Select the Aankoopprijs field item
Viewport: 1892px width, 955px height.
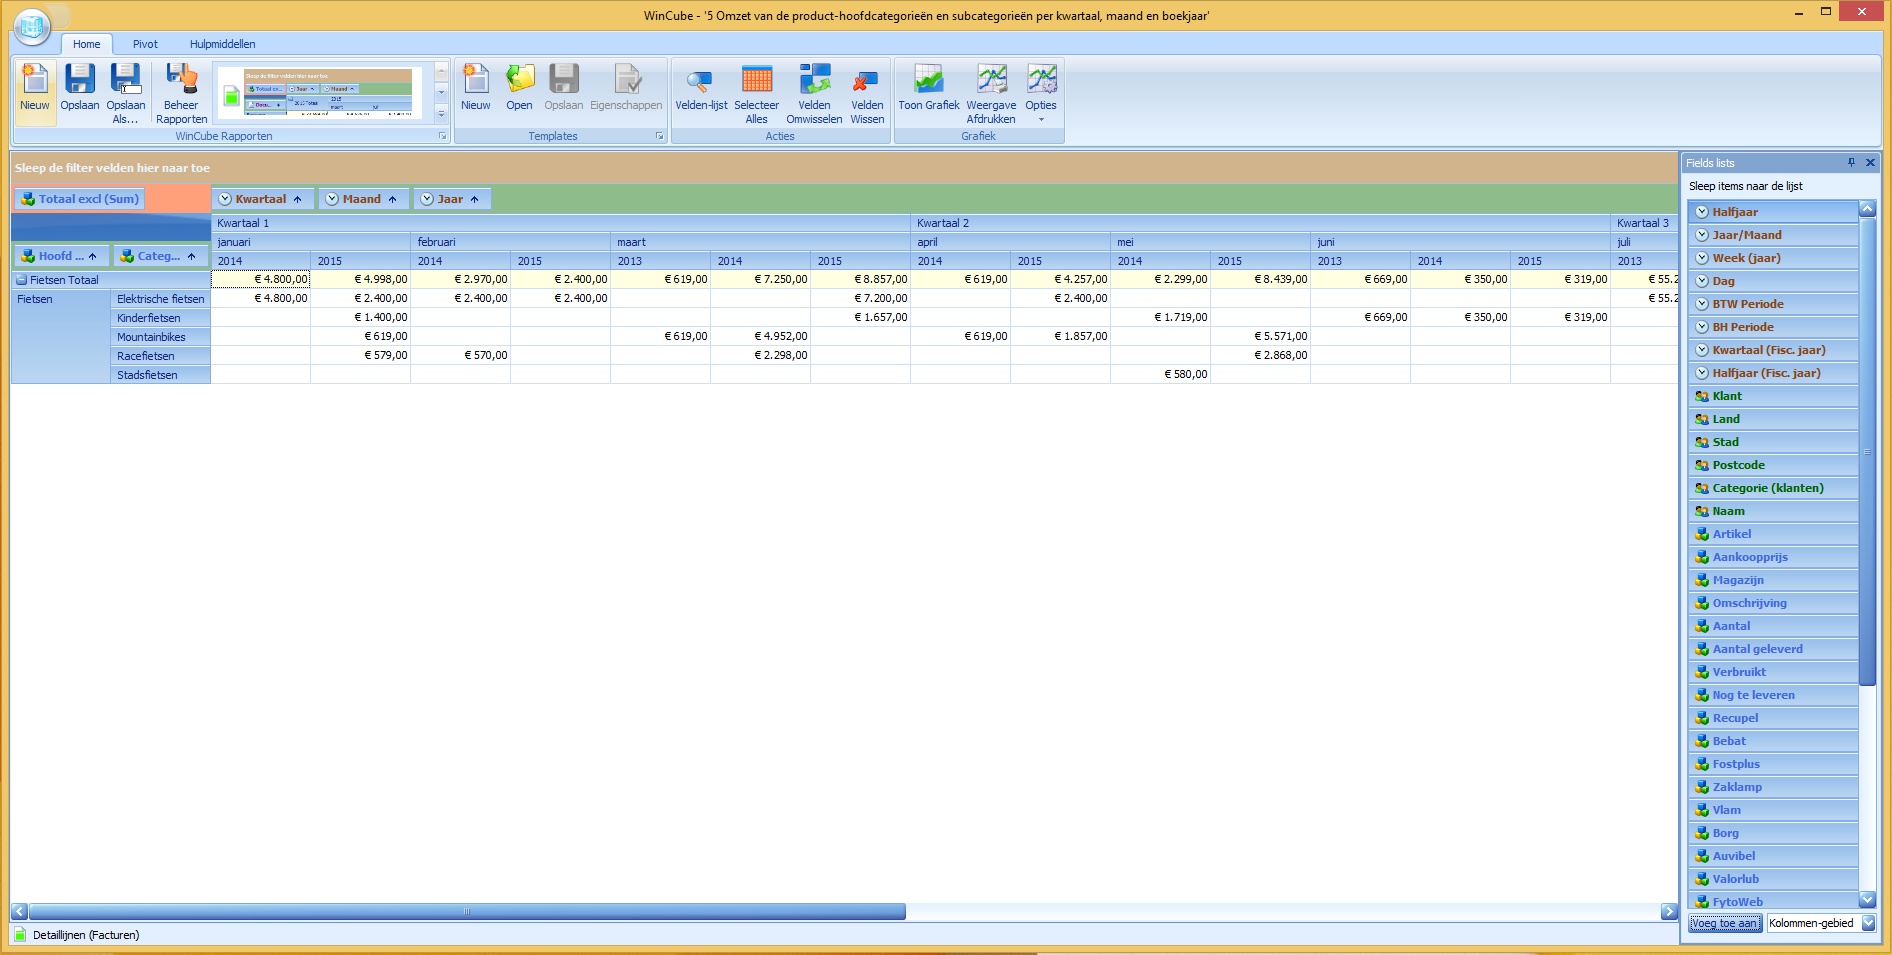1773,557
